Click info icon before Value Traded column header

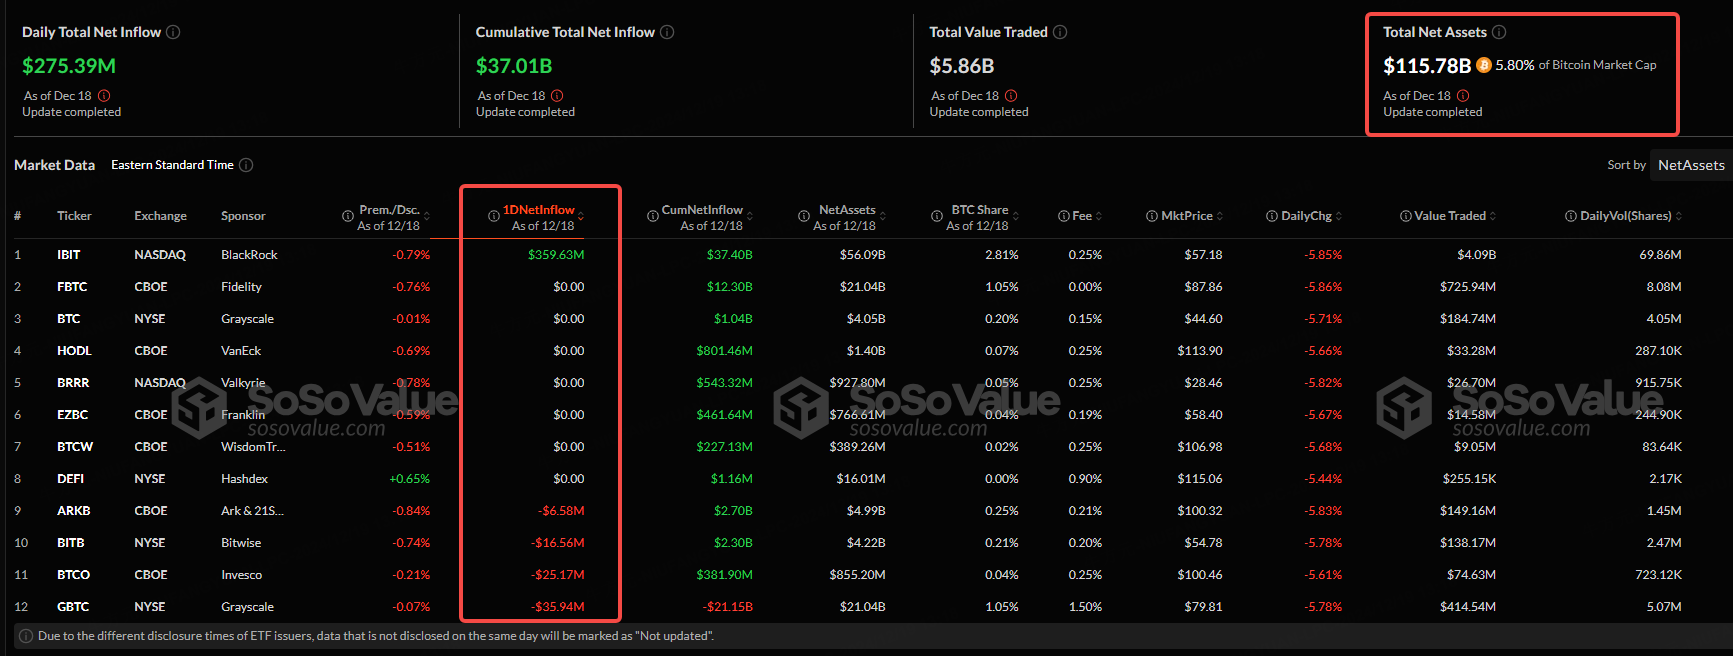point(1406,216)
